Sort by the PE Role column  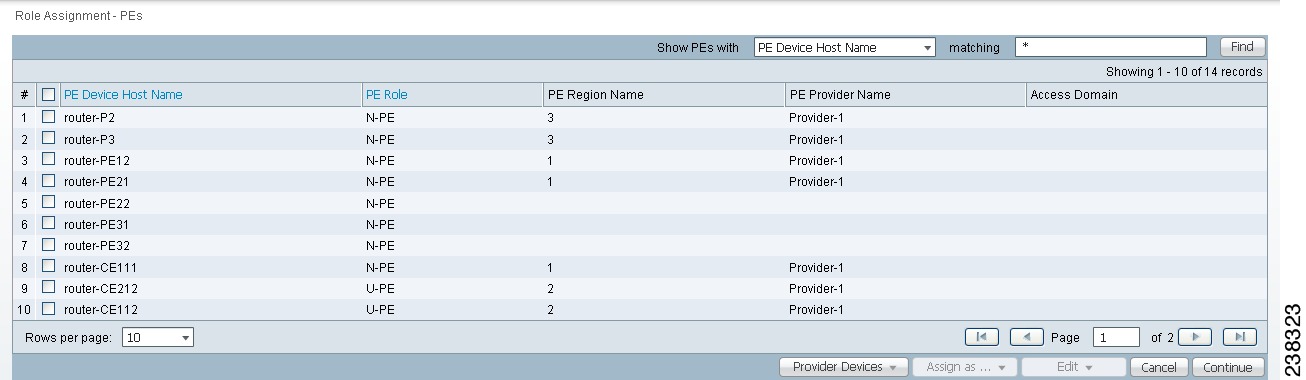[387, 95]
